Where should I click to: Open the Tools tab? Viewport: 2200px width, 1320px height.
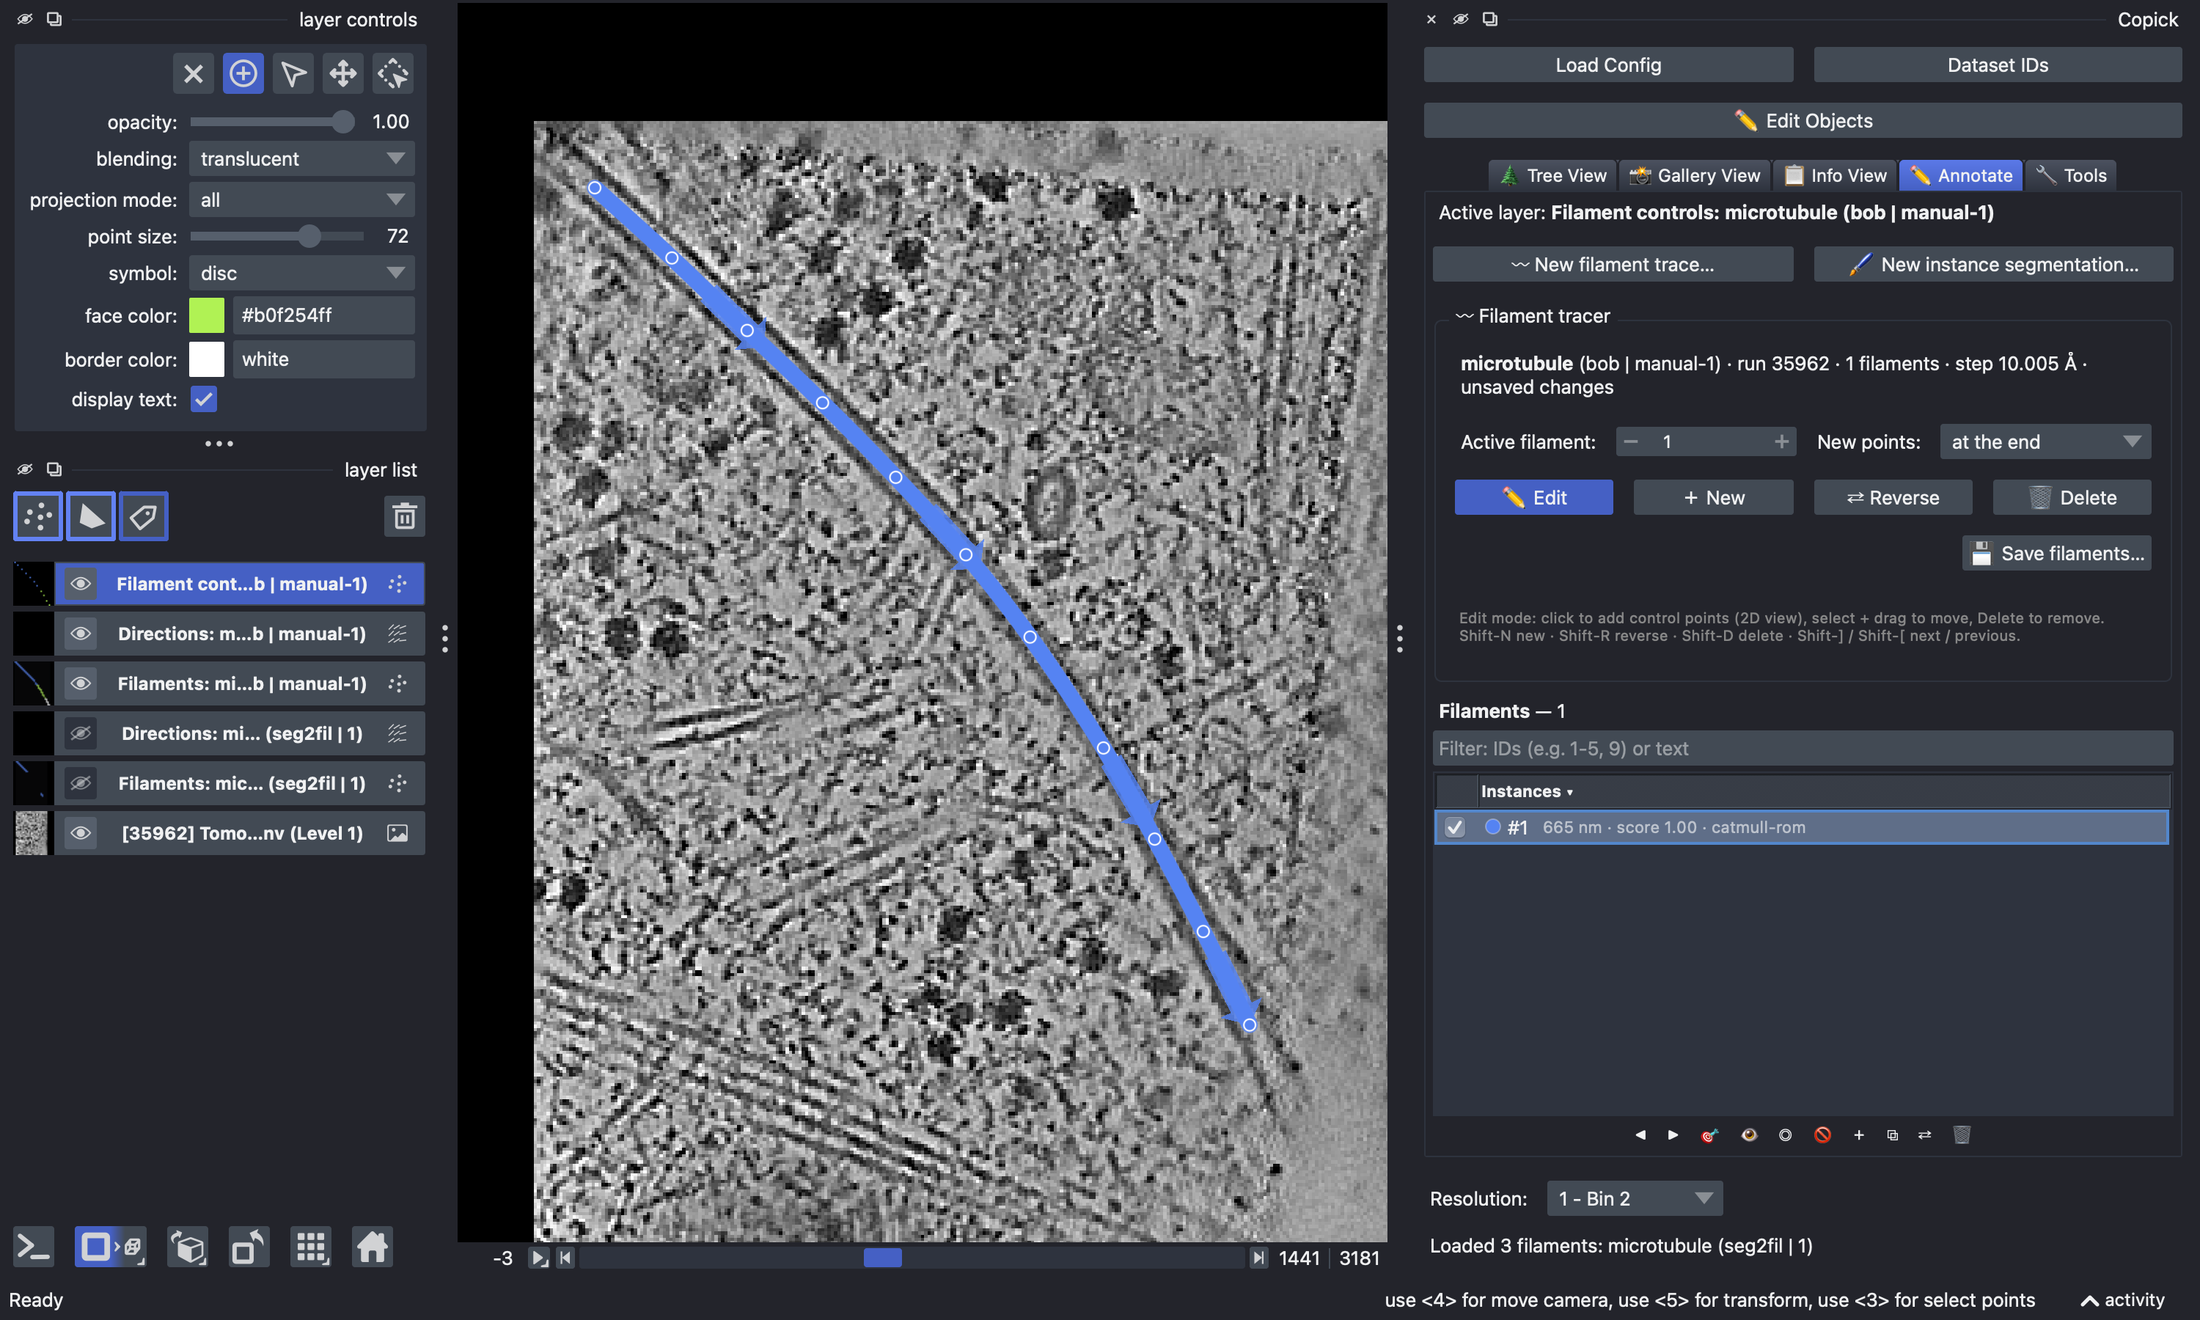tap(2071, 175)
